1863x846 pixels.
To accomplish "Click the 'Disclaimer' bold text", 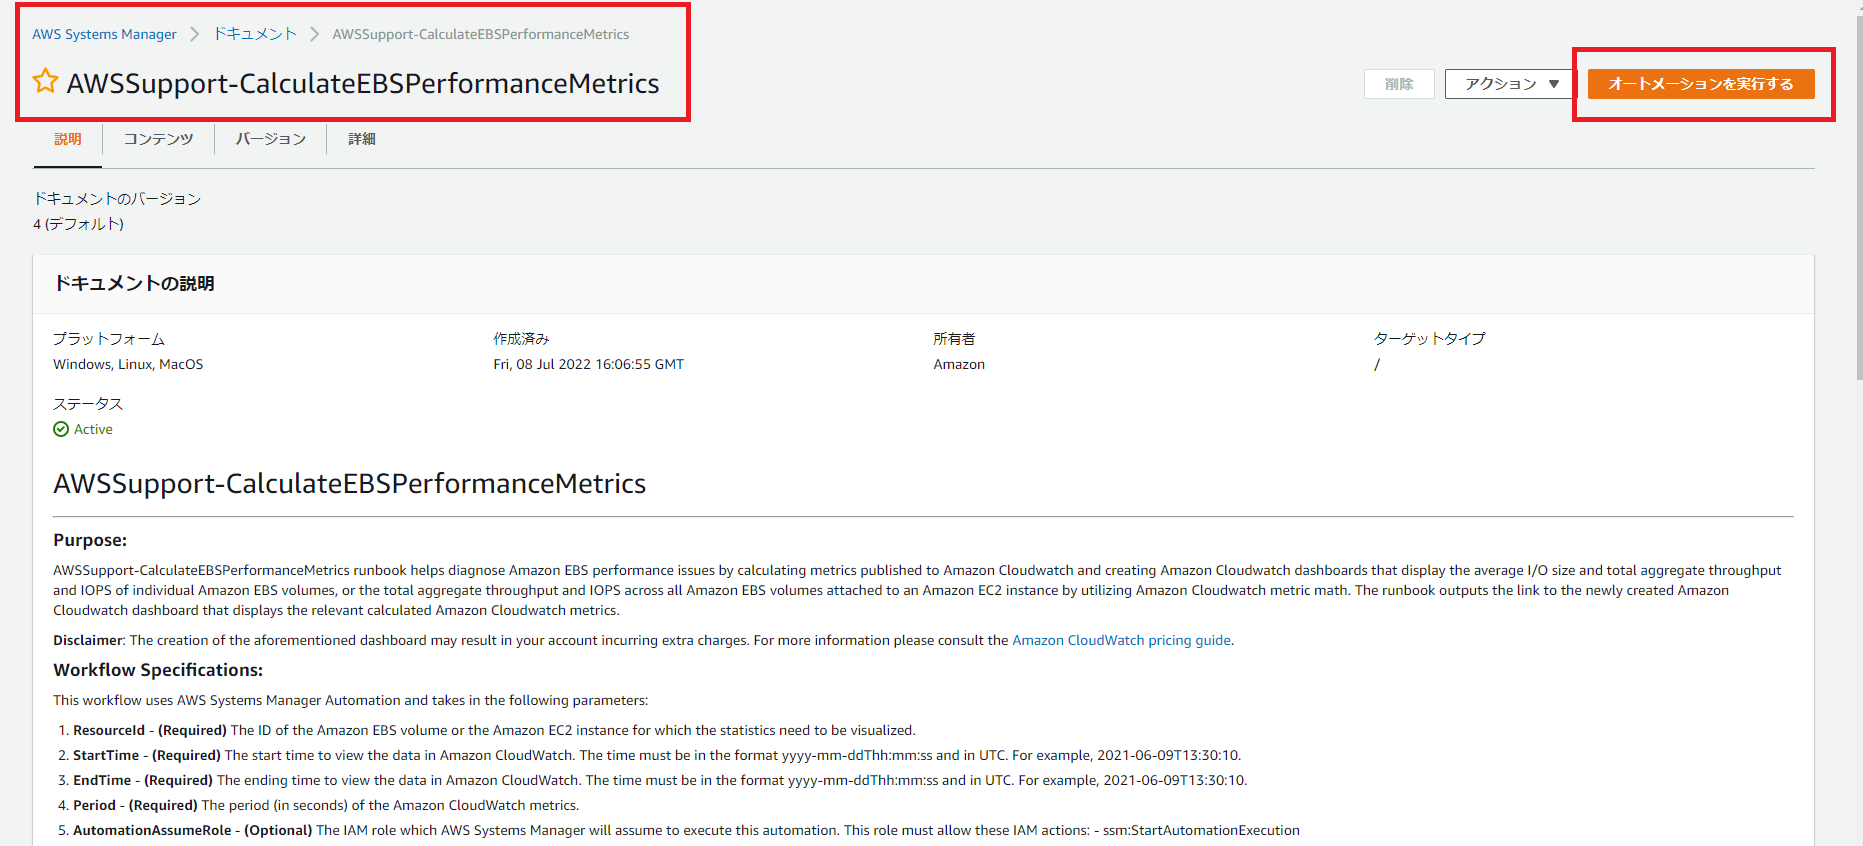I will pyautogui.click(x=88, y=640).
